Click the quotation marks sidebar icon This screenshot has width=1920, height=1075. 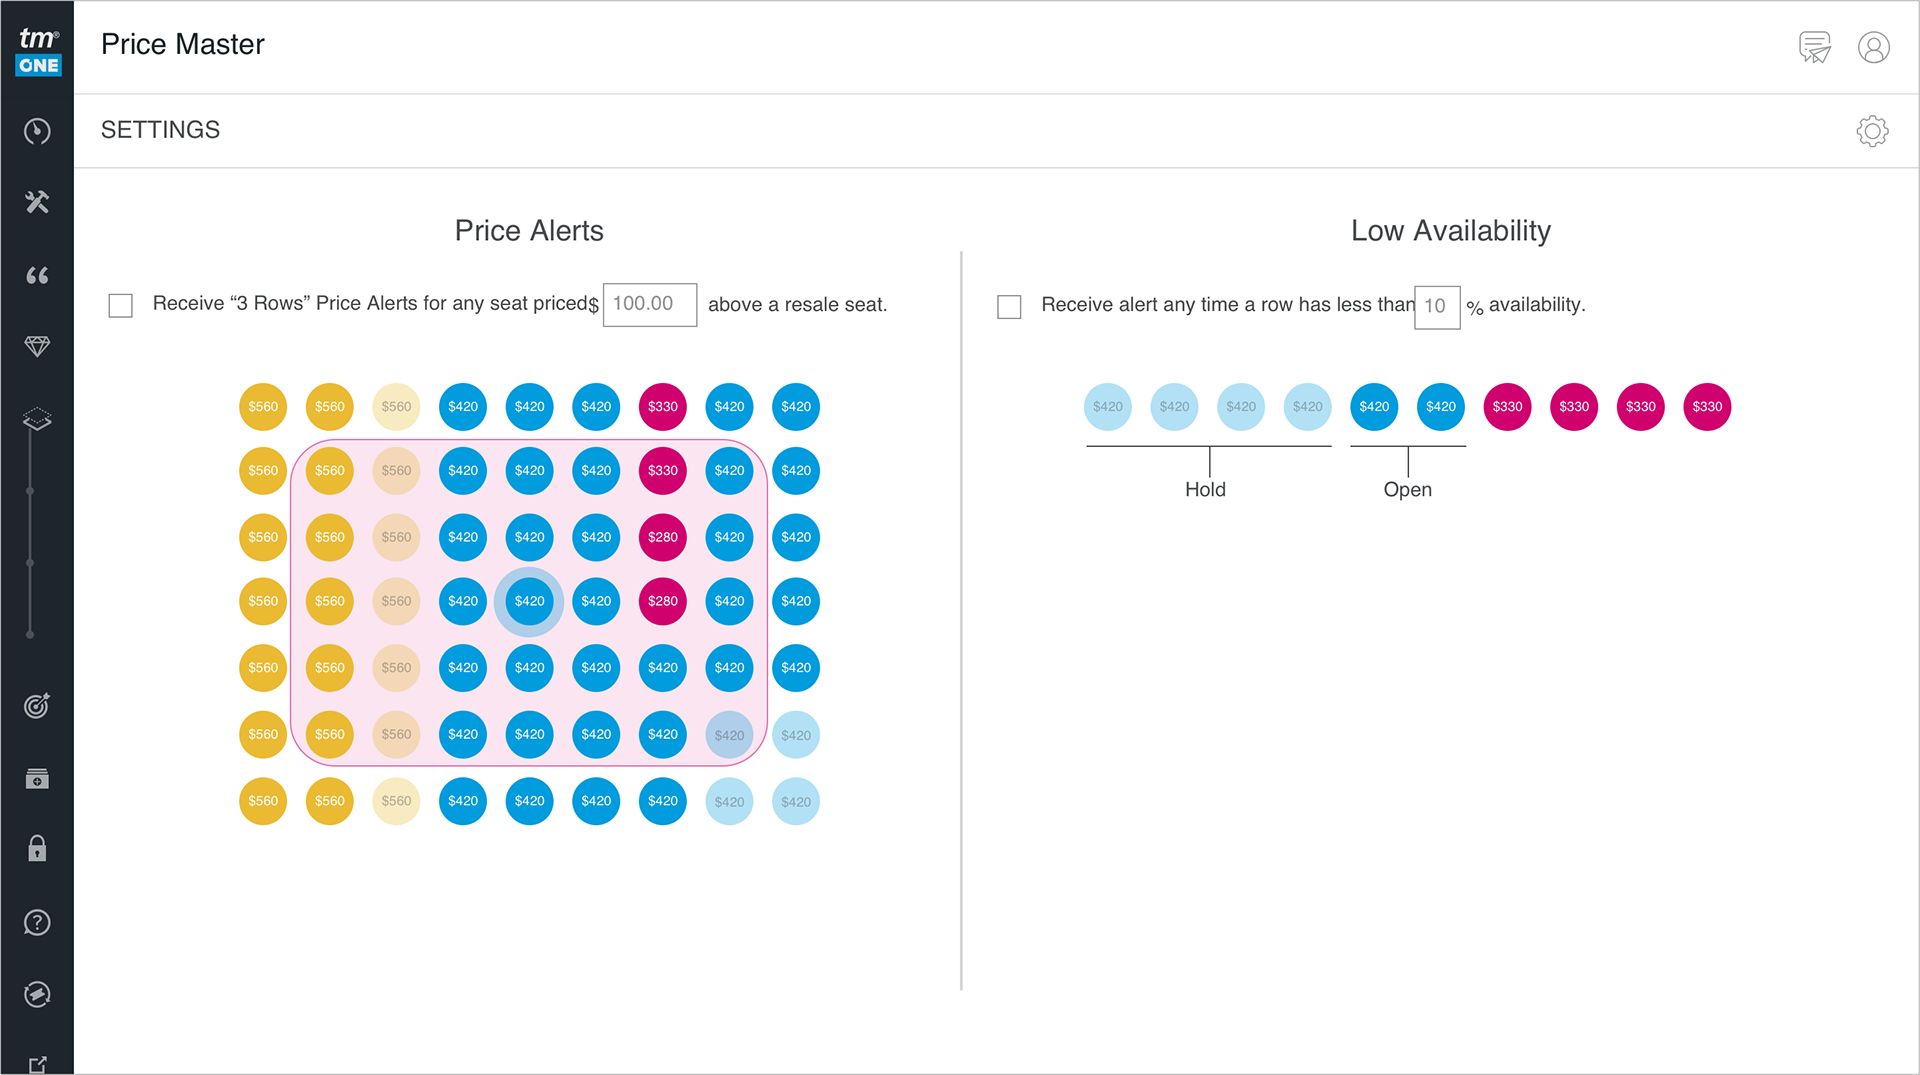(37, 275)
